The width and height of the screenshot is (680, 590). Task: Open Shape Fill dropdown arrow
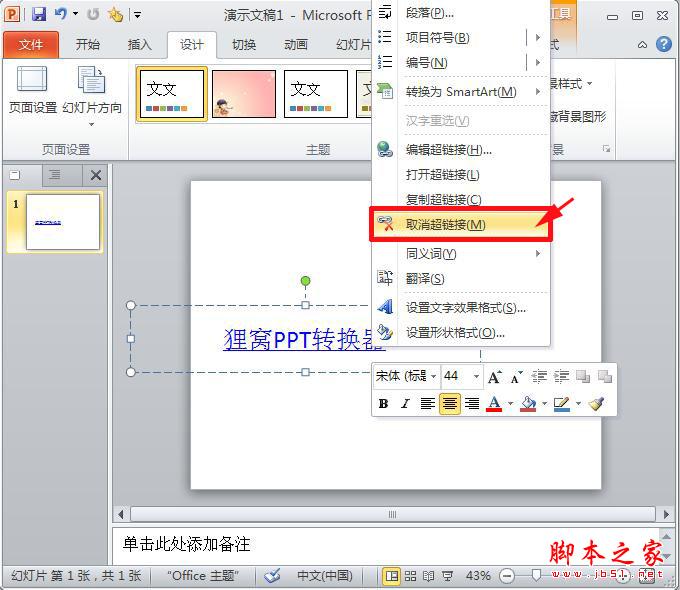(544, 404)
